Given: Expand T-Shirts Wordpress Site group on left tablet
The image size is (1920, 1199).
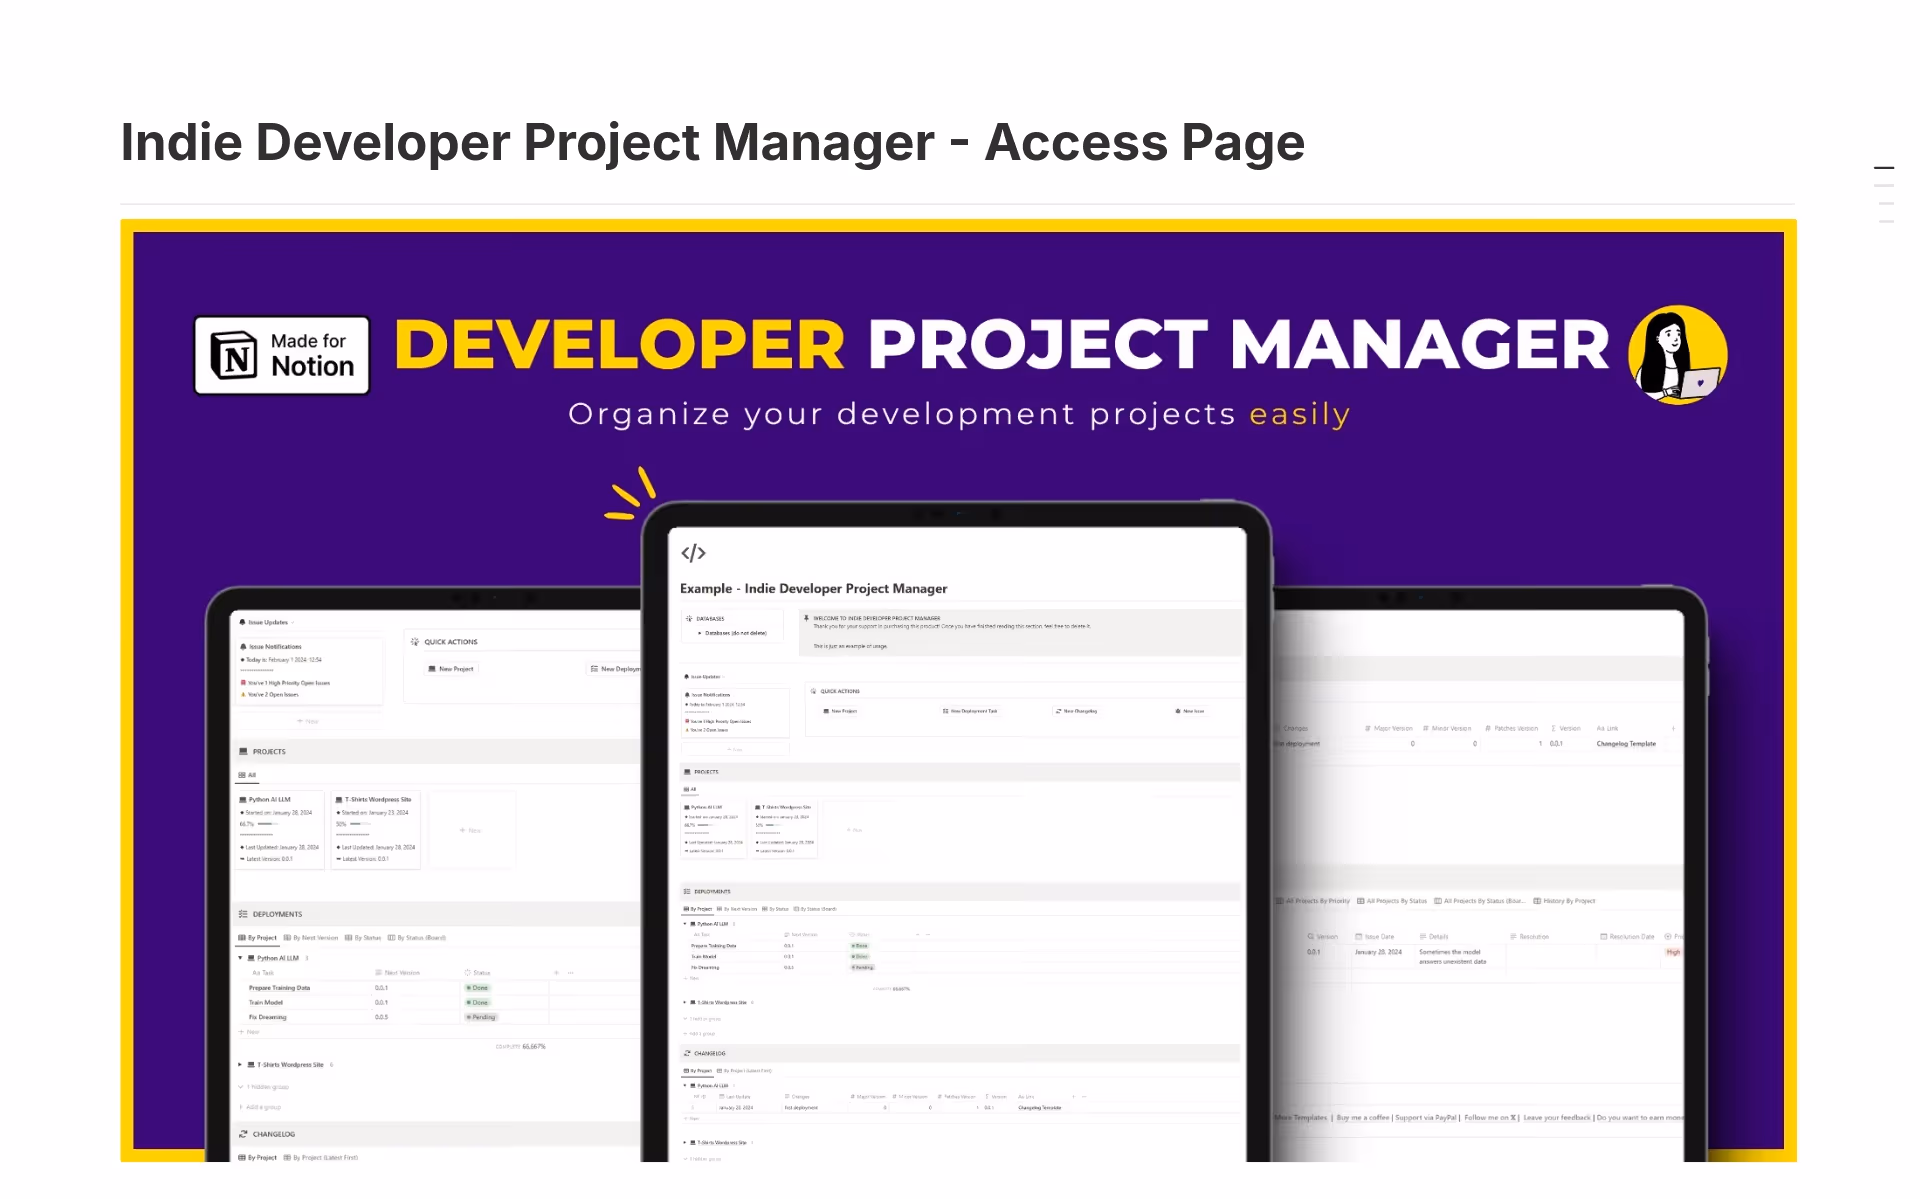Looking at the screenshot, I should coord(240,1065).
